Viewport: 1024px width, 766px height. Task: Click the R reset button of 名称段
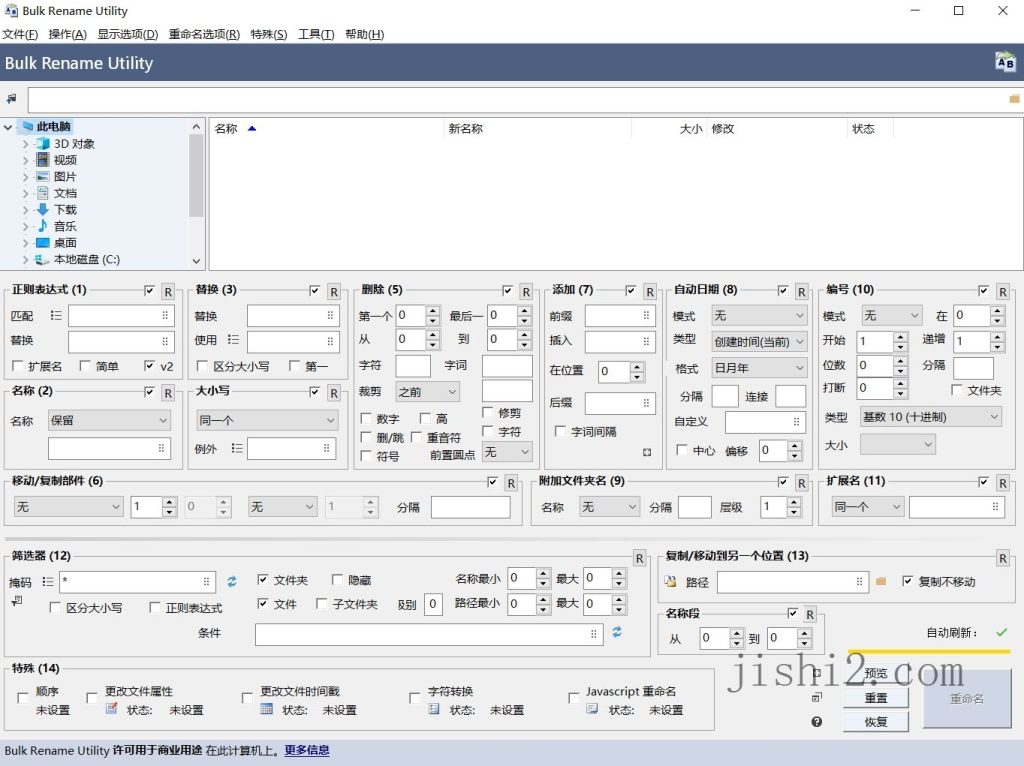pyautogui.click(x=810, y=614)
